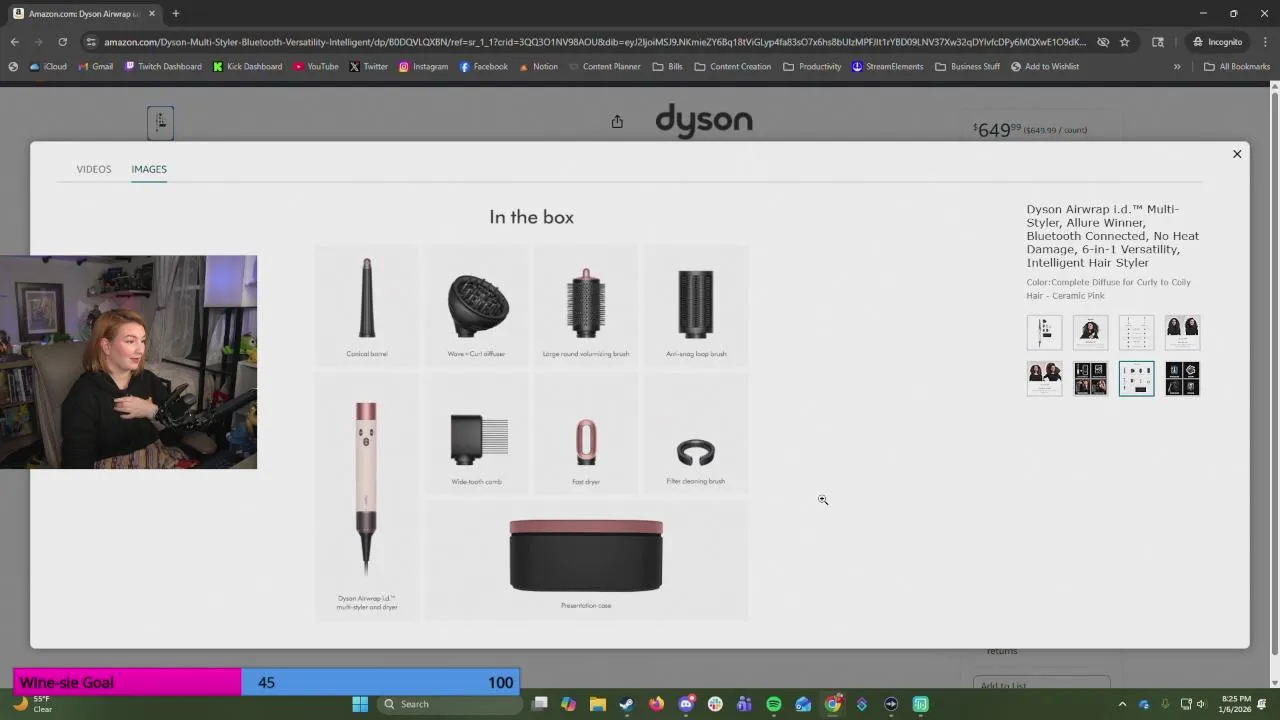The width and height of the screenshot is (1280, 720).
Task: Click the Dyson brand logo
Action: 704,120
